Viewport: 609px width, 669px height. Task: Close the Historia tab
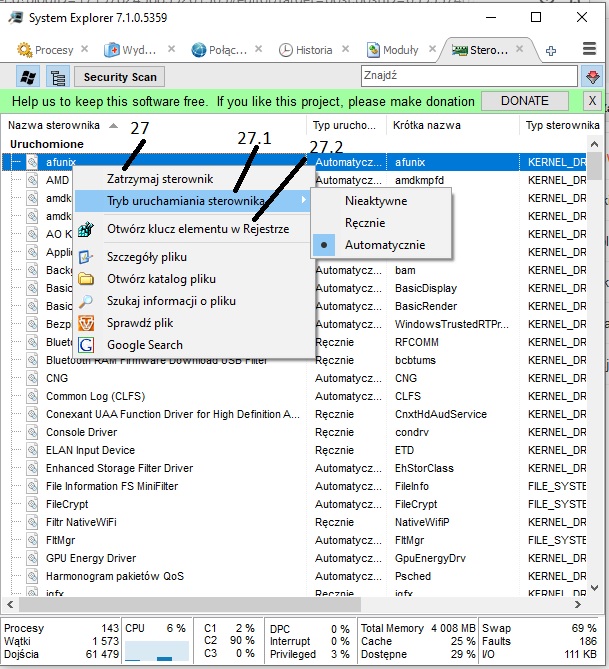tap(346, 49)
